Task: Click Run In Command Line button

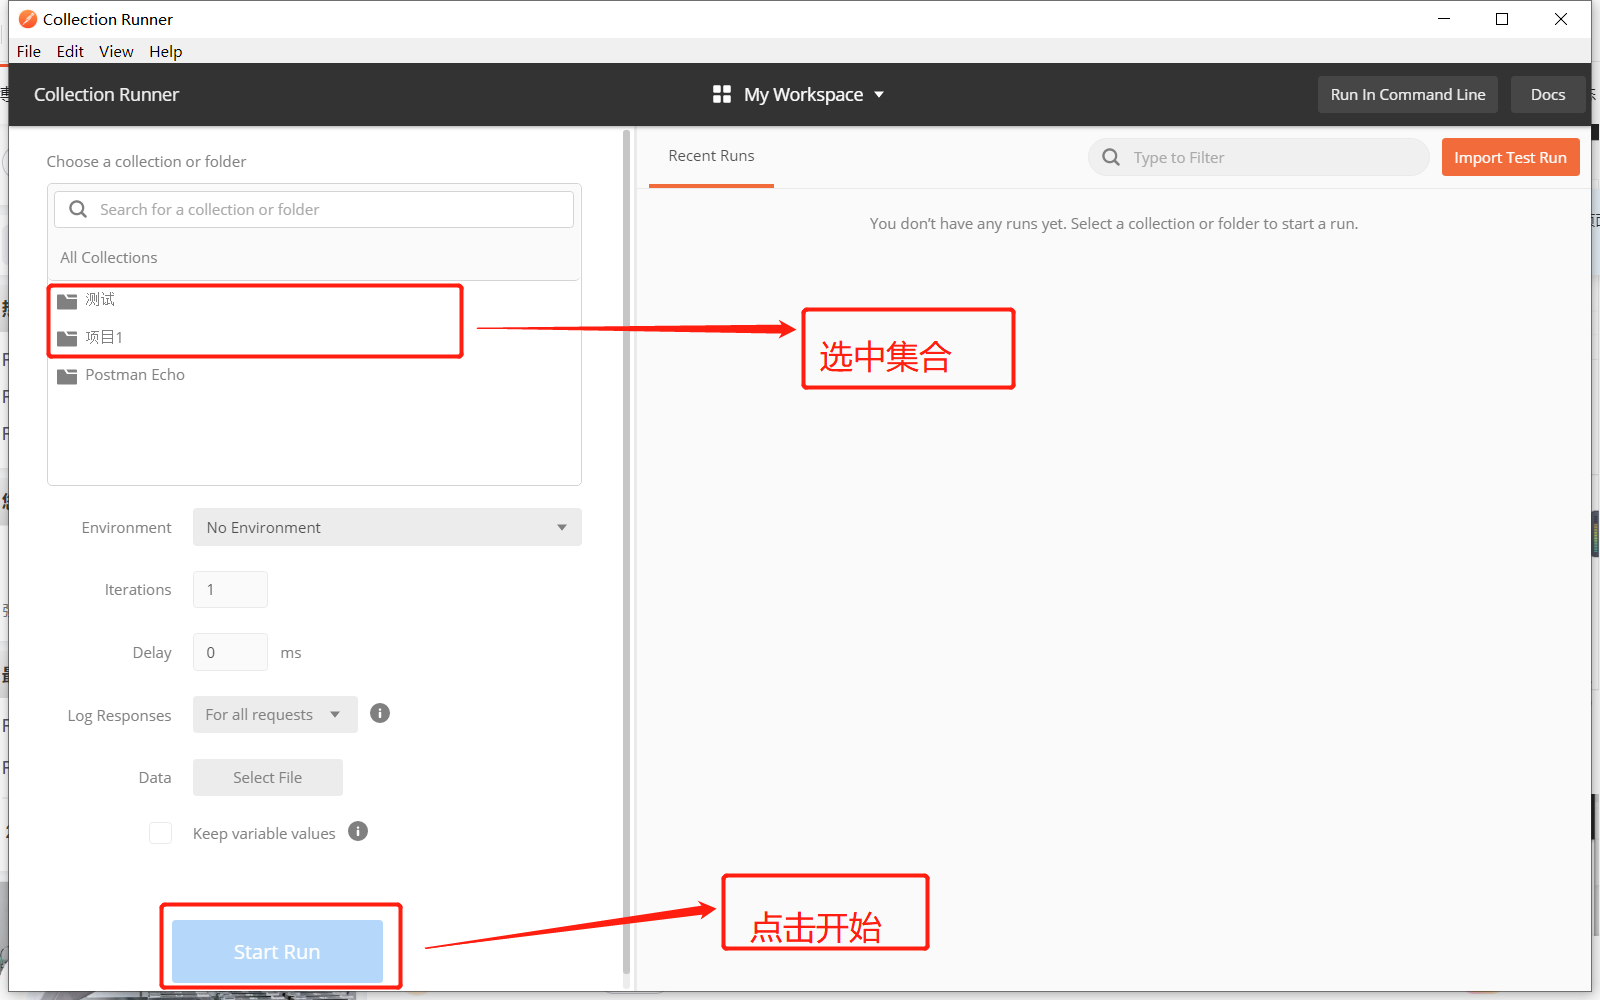Action: [x=1407, y=94]
